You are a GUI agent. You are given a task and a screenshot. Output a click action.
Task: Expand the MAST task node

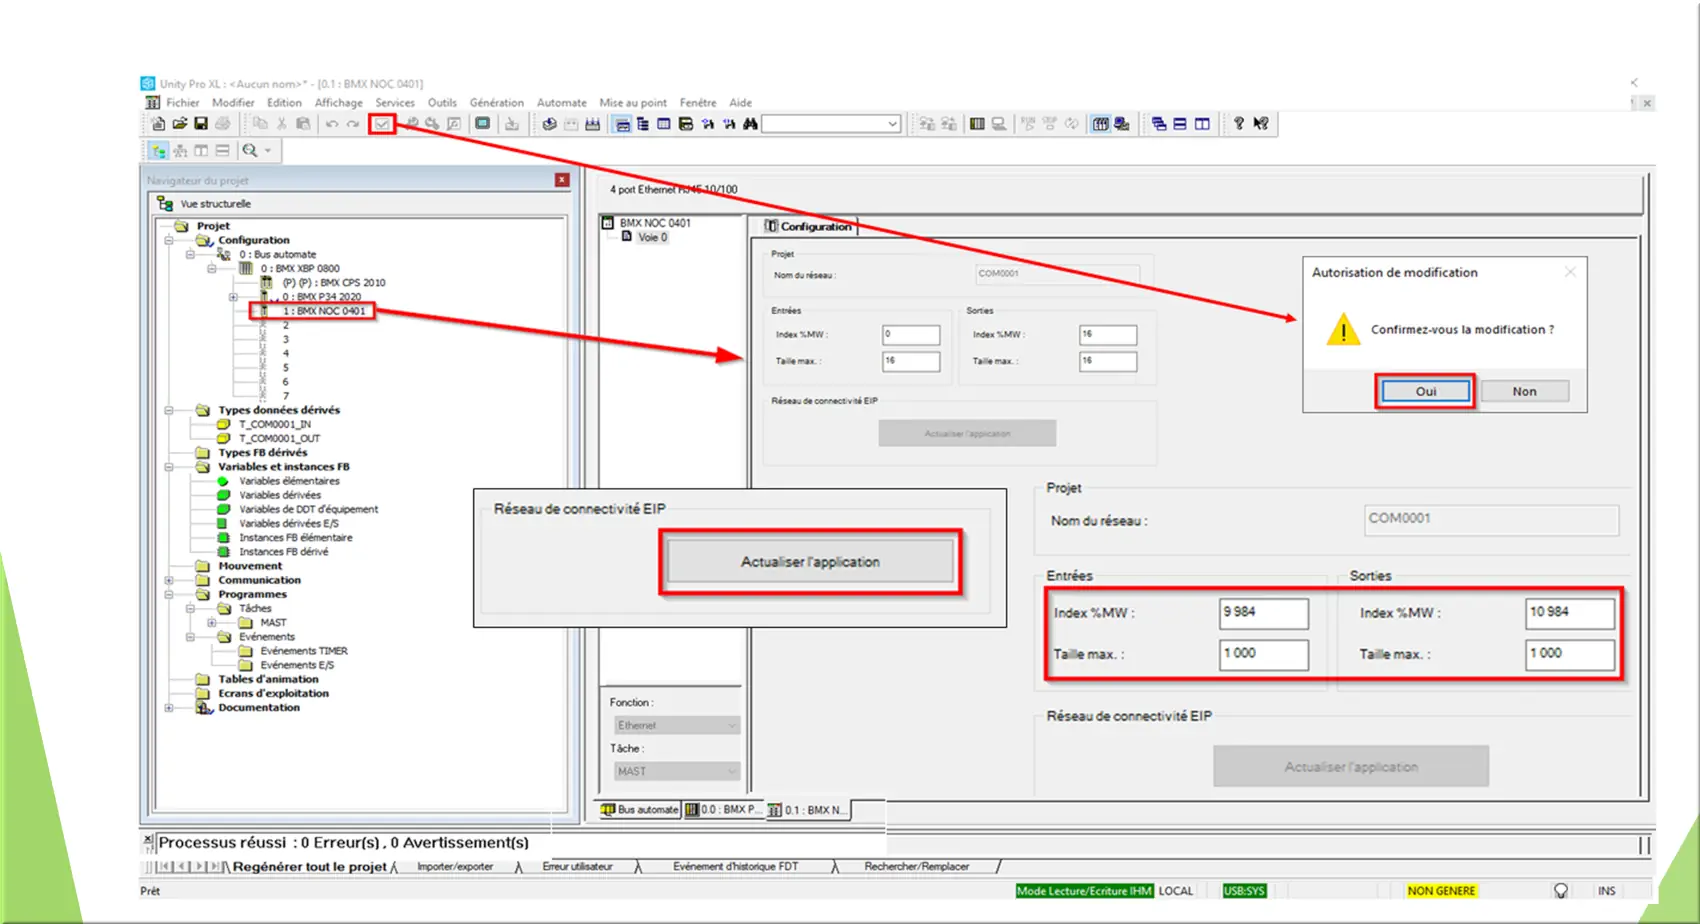pyautogui.click(x=211, y=622)
